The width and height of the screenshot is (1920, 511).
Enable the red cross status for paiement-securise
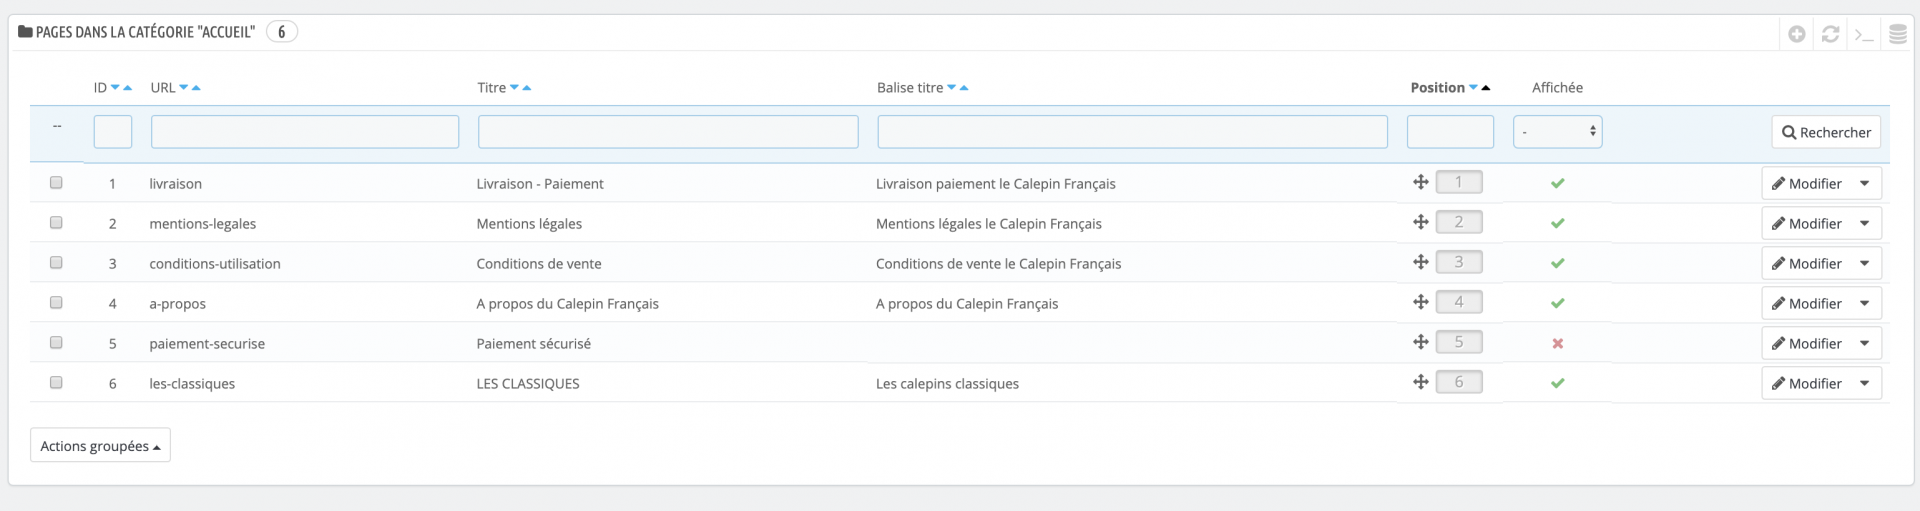point(1557,343)
